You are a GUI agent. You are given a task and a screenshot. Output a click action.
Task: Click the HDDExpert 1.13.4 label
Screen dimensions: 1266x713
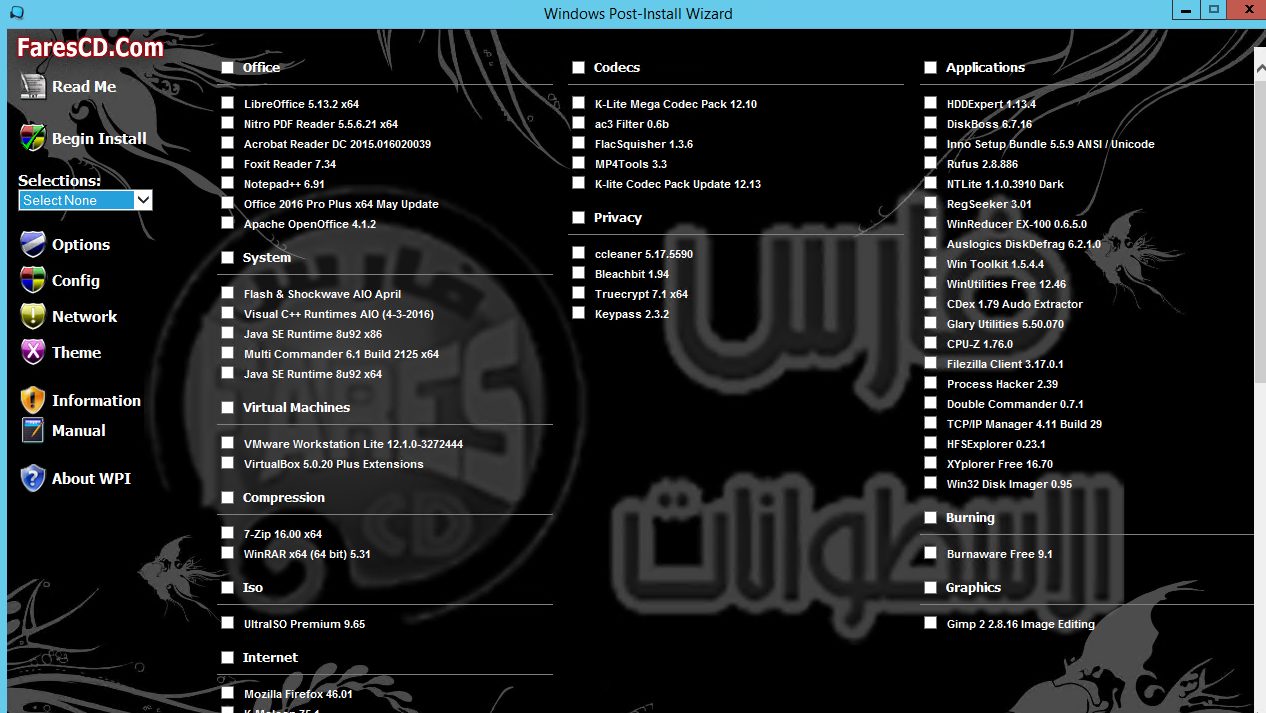click(991, 104)
